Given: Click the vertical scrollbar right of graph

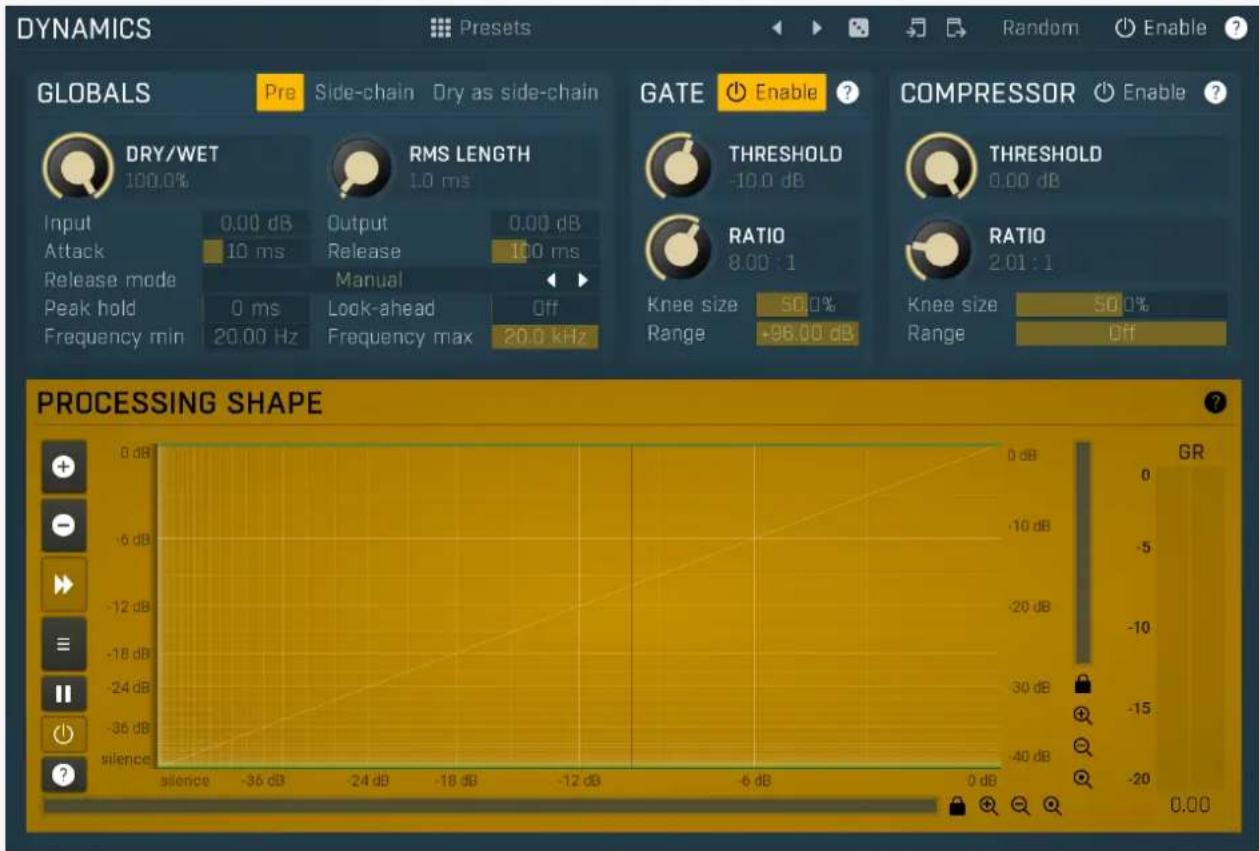Looking at the screenshot, I should pos(1082,553).
